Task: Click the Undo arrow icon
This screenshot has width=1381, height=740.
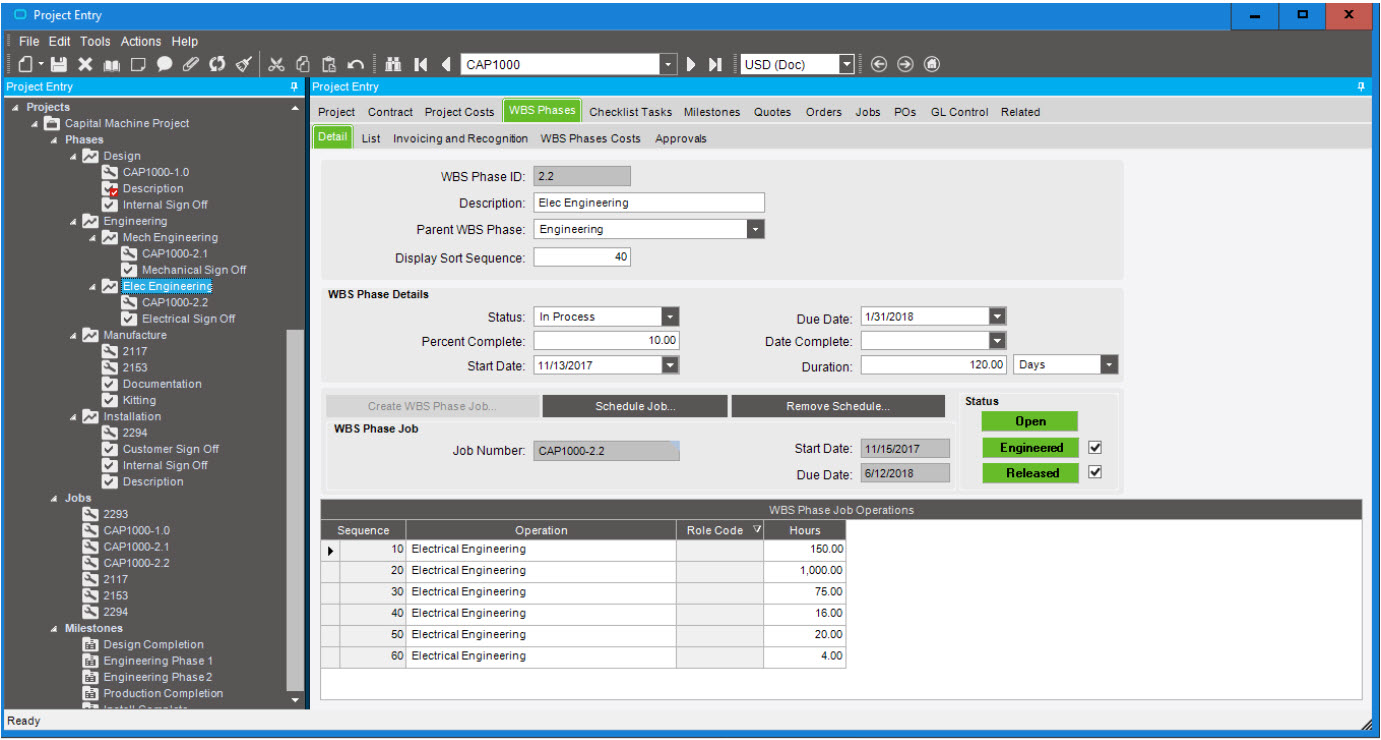Action: coord(355,64)
